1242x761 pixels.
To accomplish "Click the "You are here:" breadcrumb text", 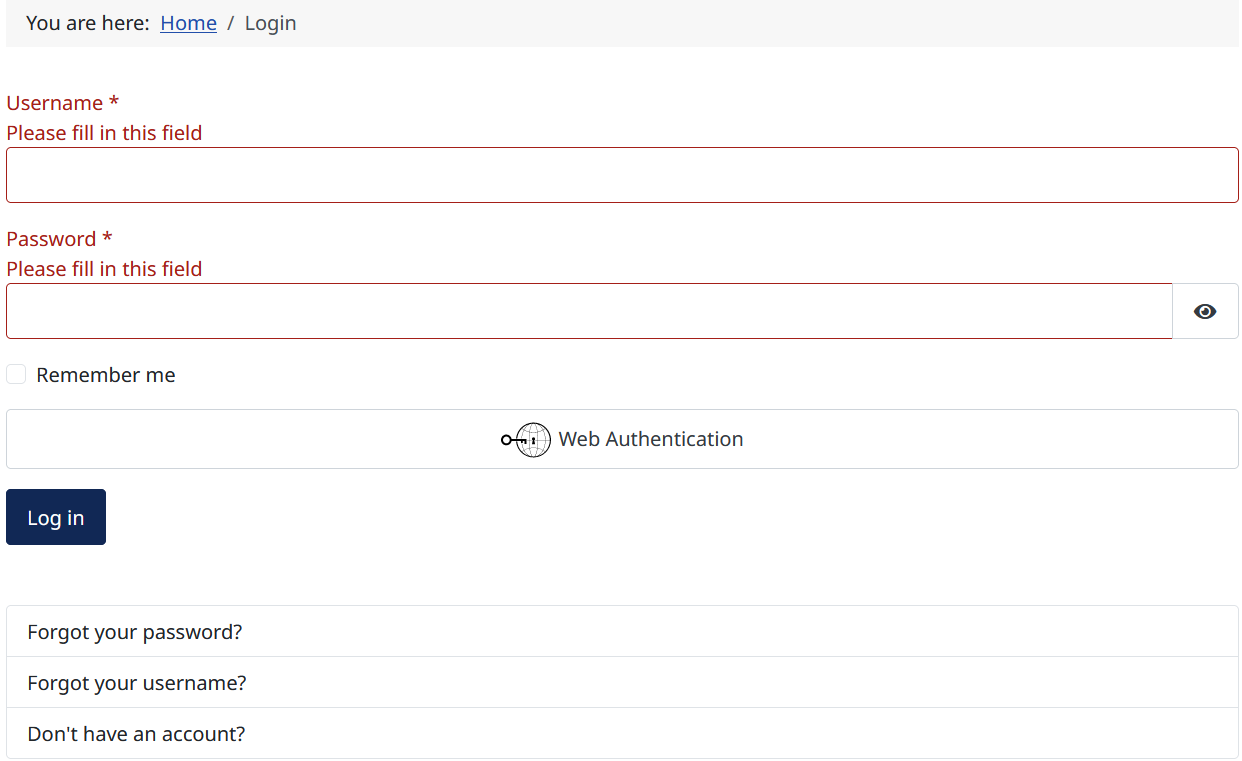I will coord(88,23).
